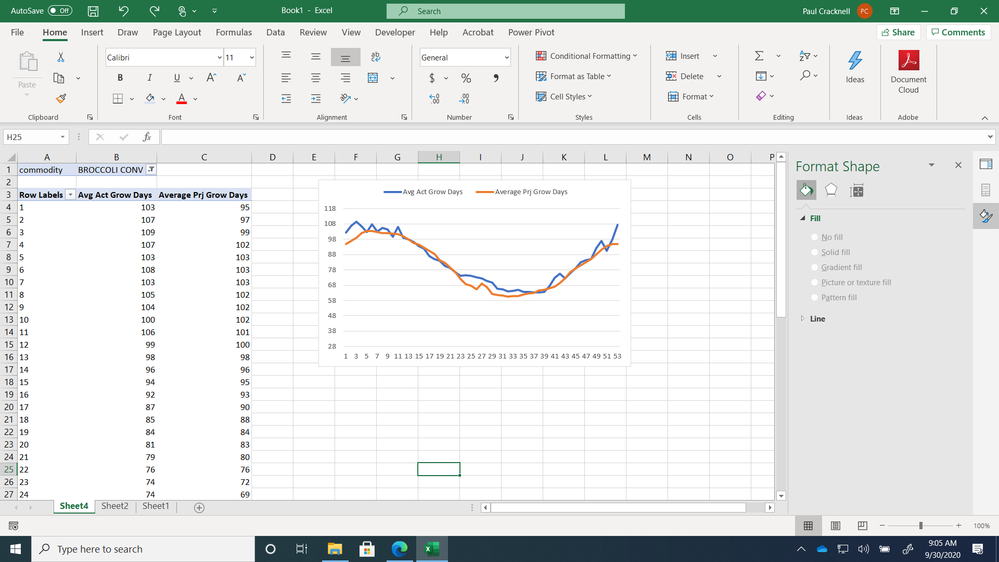Activate the Format Painter brush
Image resolution: width=999 pixels, height=562 pixels.
click(x=61, y=98)
